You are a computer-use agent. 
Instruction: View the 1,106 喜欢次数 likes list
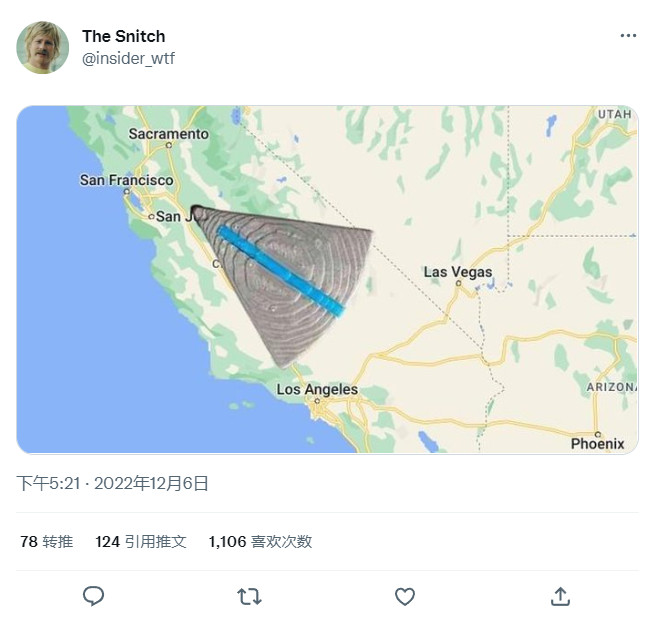point(260,541)
